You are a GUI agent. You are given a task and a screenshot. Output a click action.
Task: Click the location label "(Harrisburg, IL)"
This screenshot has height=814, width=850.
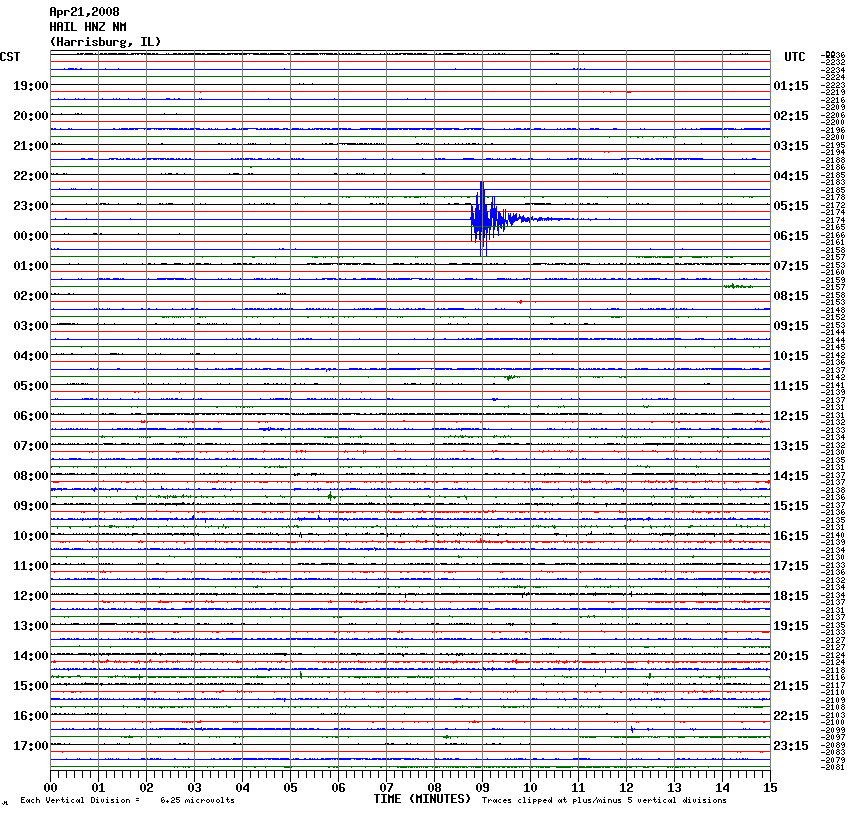coord(105,42)
